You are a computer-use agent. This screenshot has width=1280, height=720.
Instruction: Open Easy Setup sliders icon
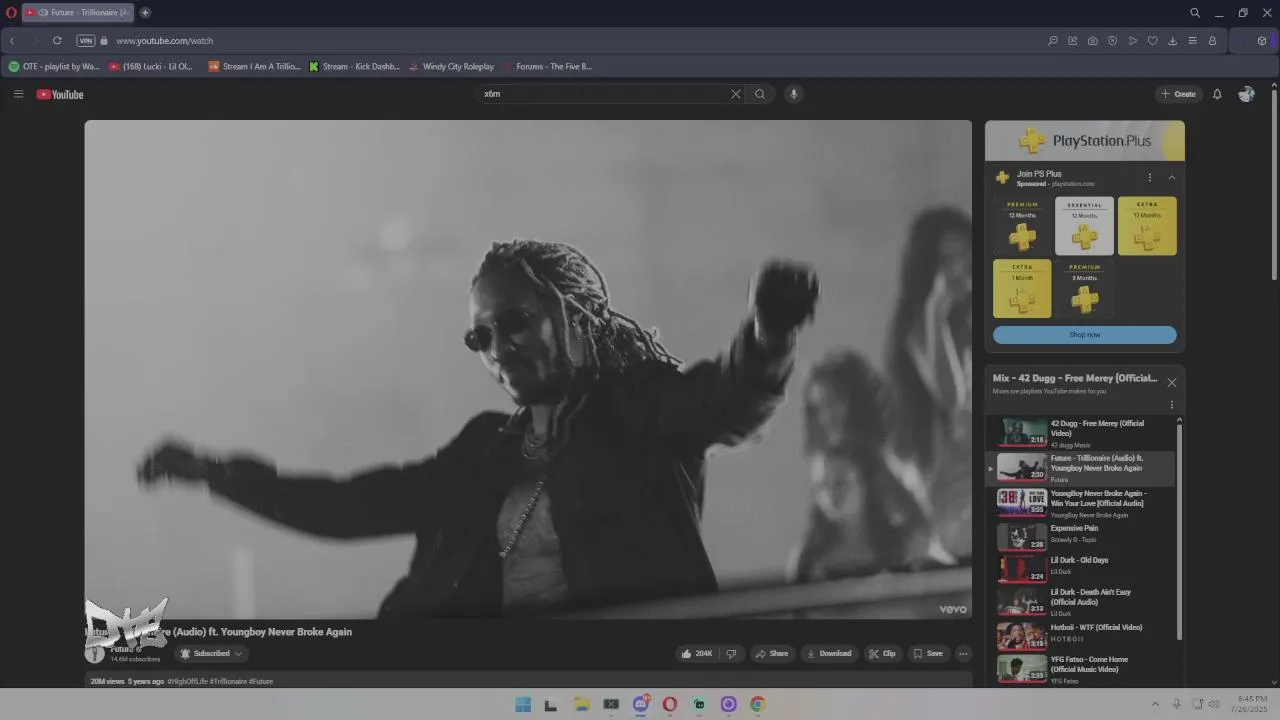click(1192, 41)
